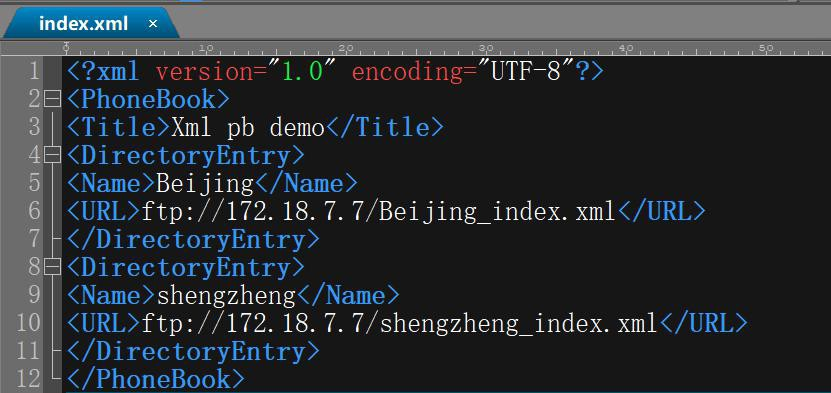
Task: Click the closing </PhoneBook> tag
Action: tap(156, 379)
